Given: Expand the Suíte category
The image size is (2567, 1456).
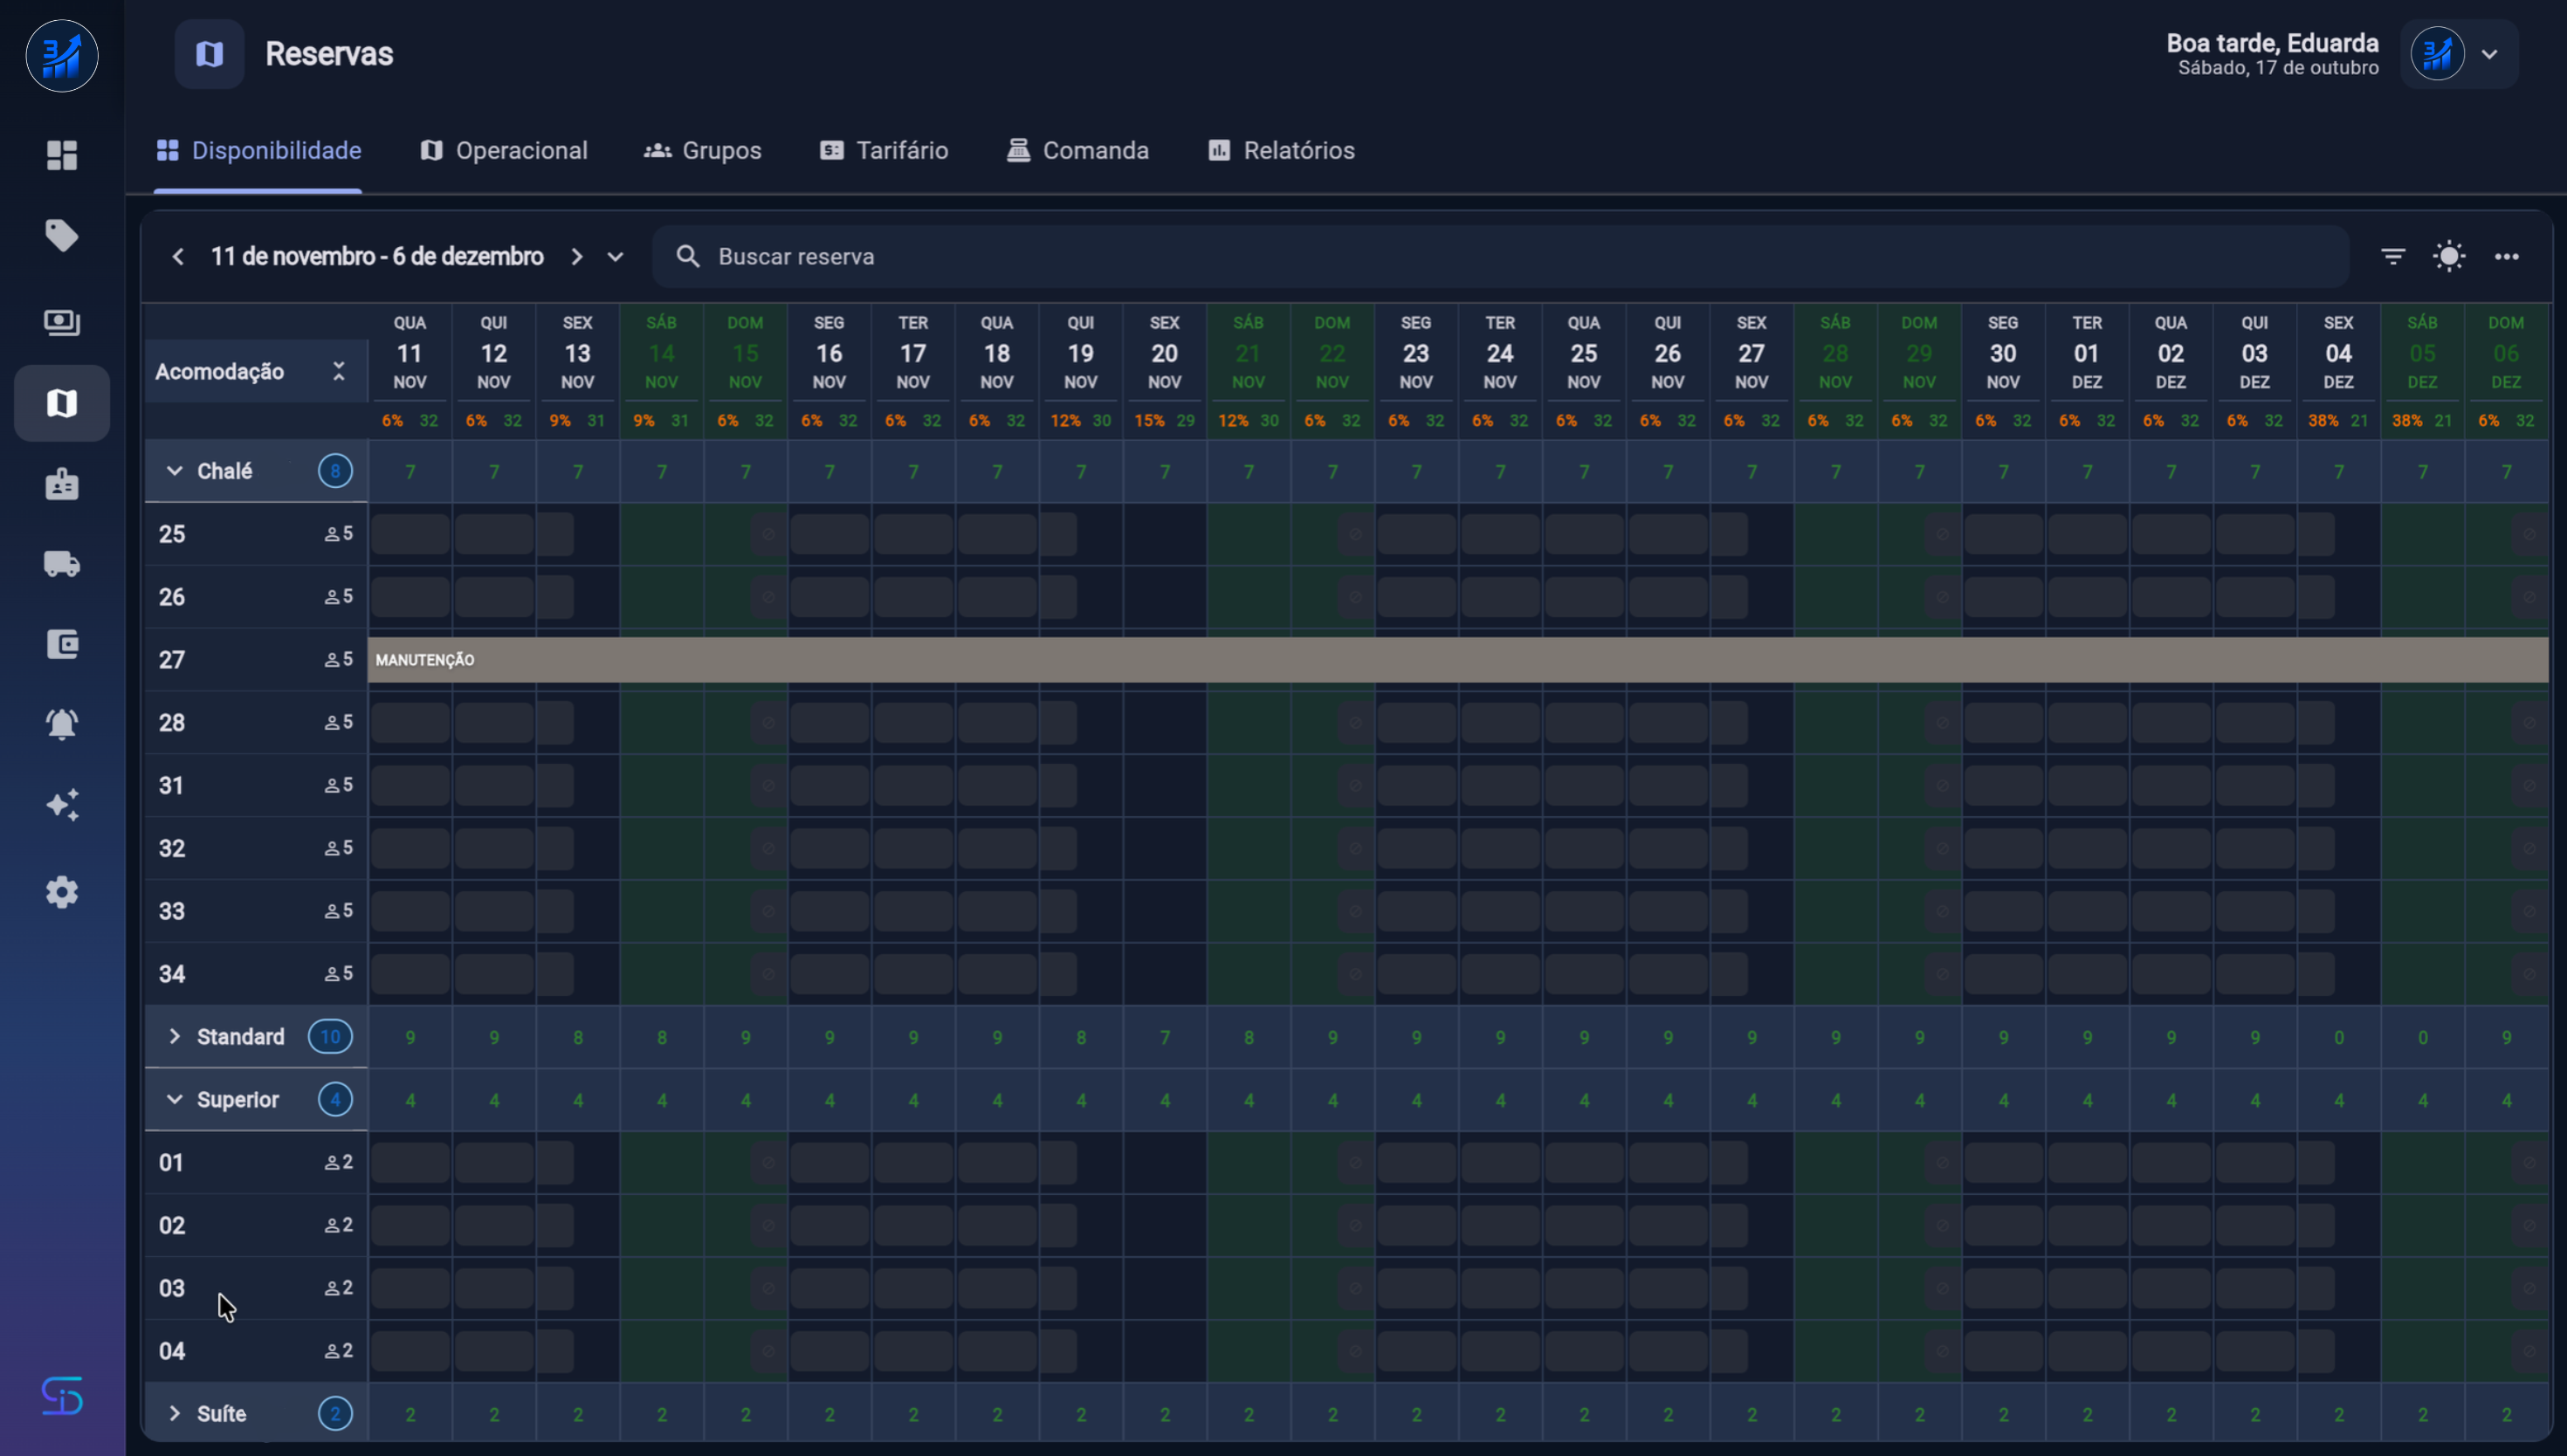Looking at the screenshot, I should tap(175, 1413).
